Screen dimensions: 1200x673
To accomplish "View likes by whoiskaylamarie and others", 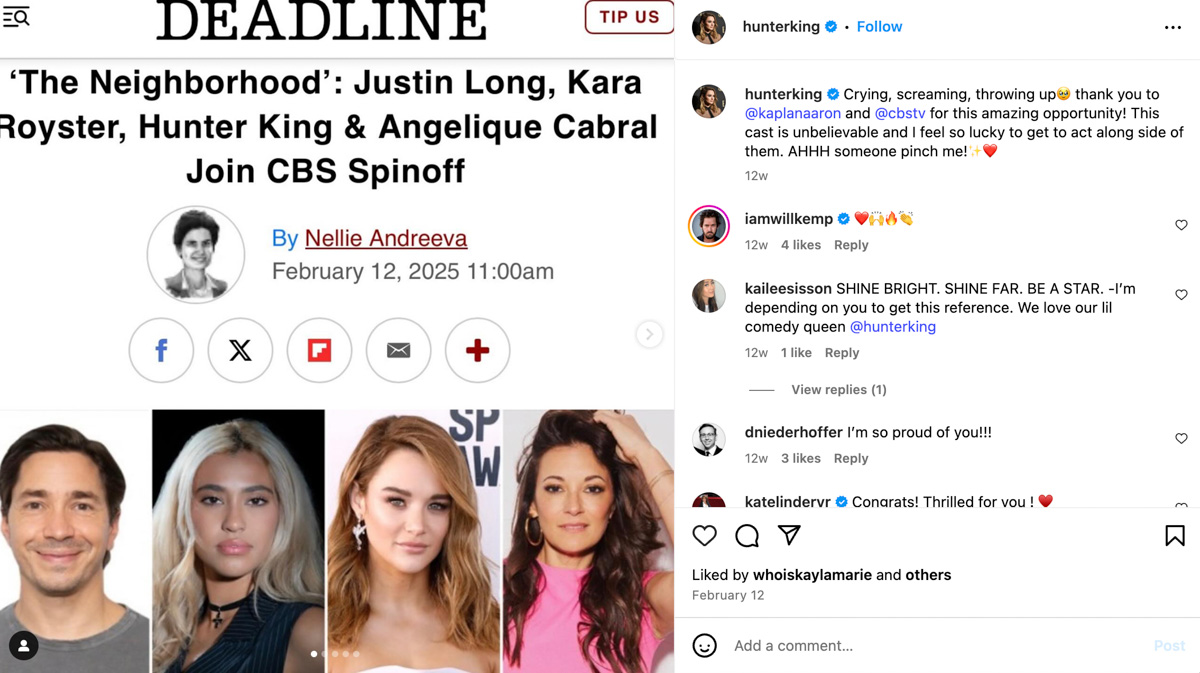I will click(821, 575).
